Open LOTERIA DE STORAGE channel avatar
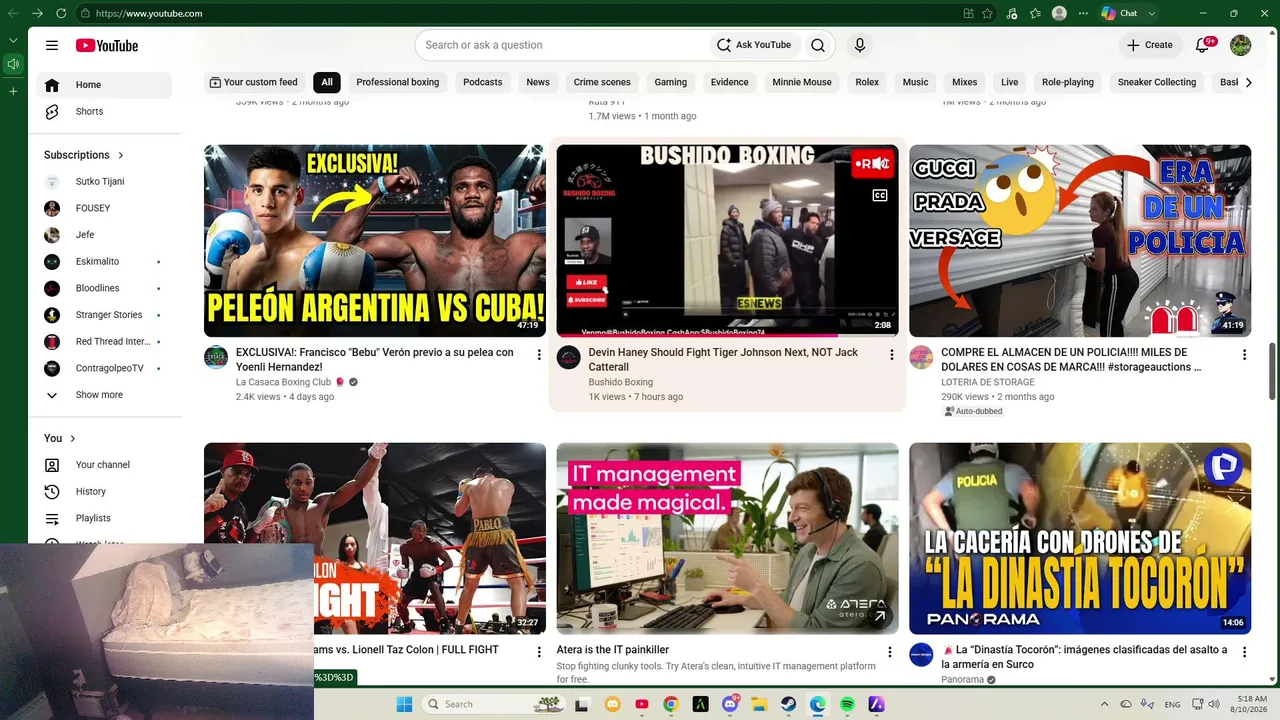 pos(921,357)
